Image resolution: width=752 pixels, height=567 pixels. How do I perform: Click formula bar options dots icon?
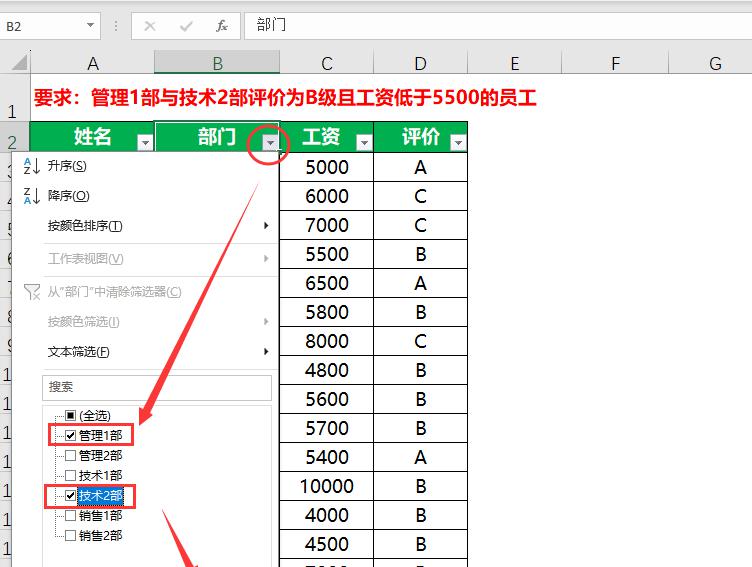coord(116,26)
